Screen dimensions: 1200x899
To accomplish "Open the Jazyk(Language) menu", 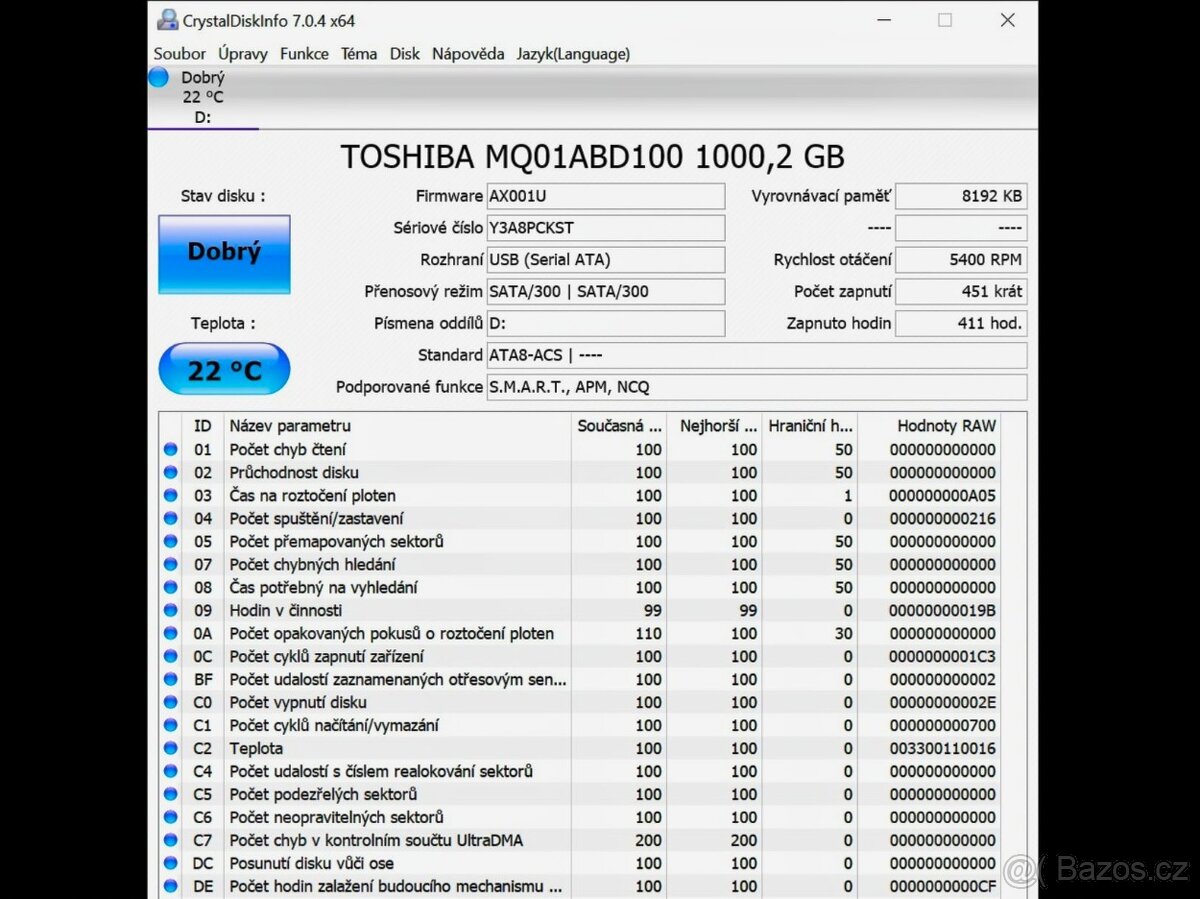I will [x=573, y=54].
